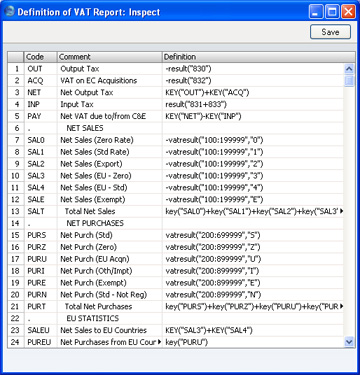The image size is (360, 375).
Task: Click 'VAT on EC Acquisitions' comment
Action: tap(110, 81)
